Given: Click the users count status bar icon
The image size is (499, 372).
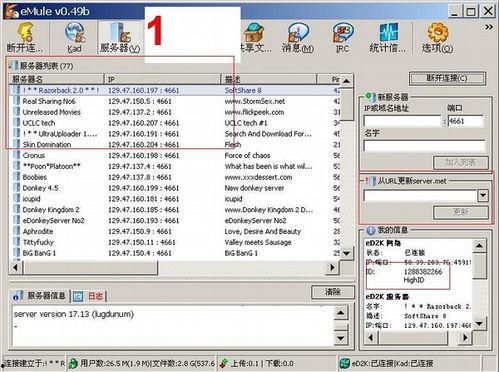Looking at the screenshot, I should (73, 363).
